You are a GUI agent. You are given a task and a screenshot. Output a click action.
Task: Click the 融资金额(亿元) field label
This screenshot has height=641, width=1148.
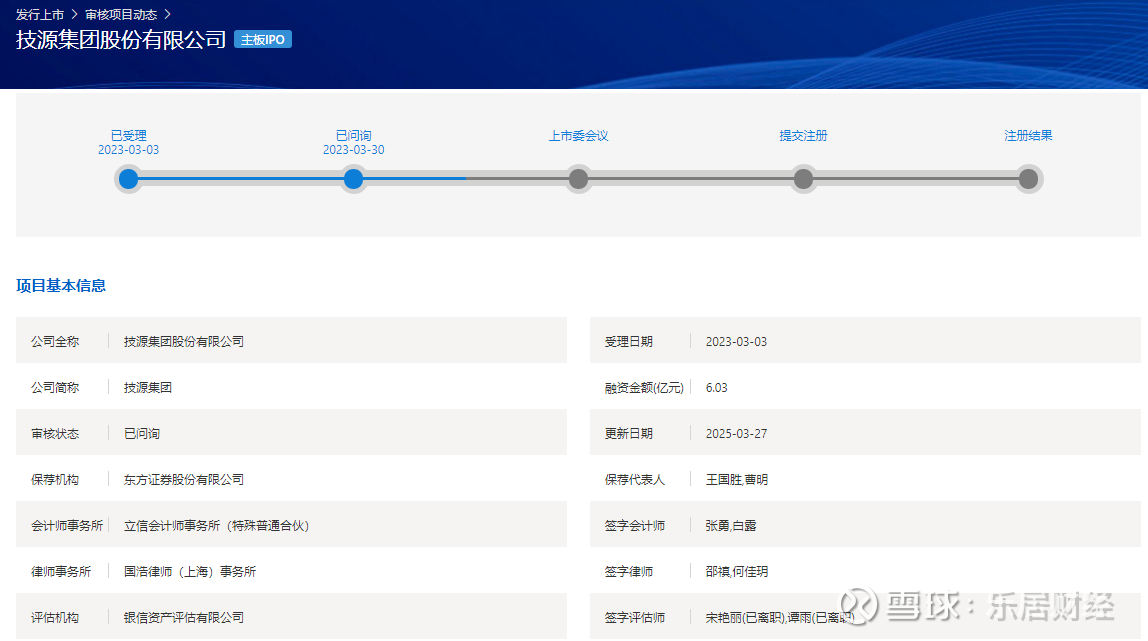[x=644, y=388]
